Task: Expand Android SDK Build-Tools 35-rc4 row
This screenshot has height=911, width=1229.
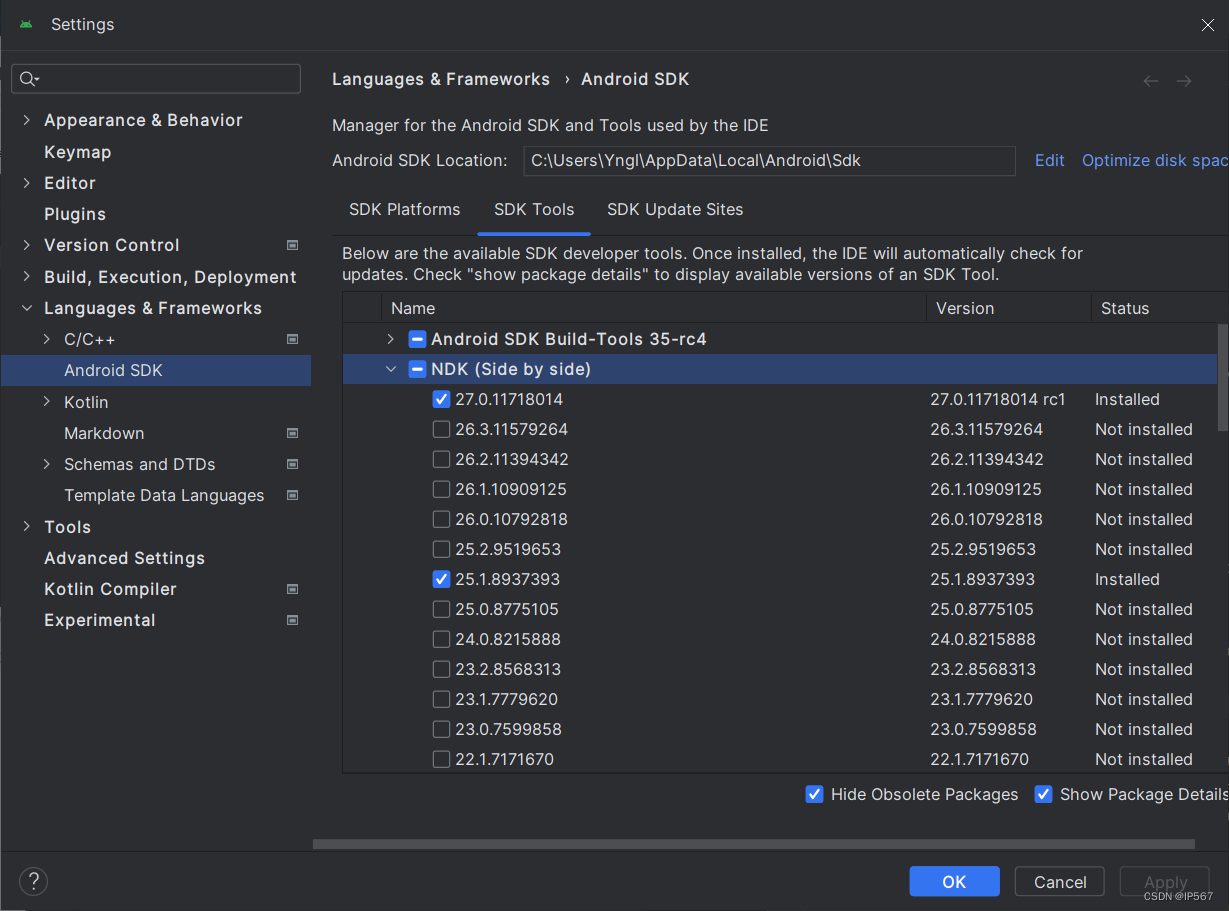Action: (x=391, y=339)
